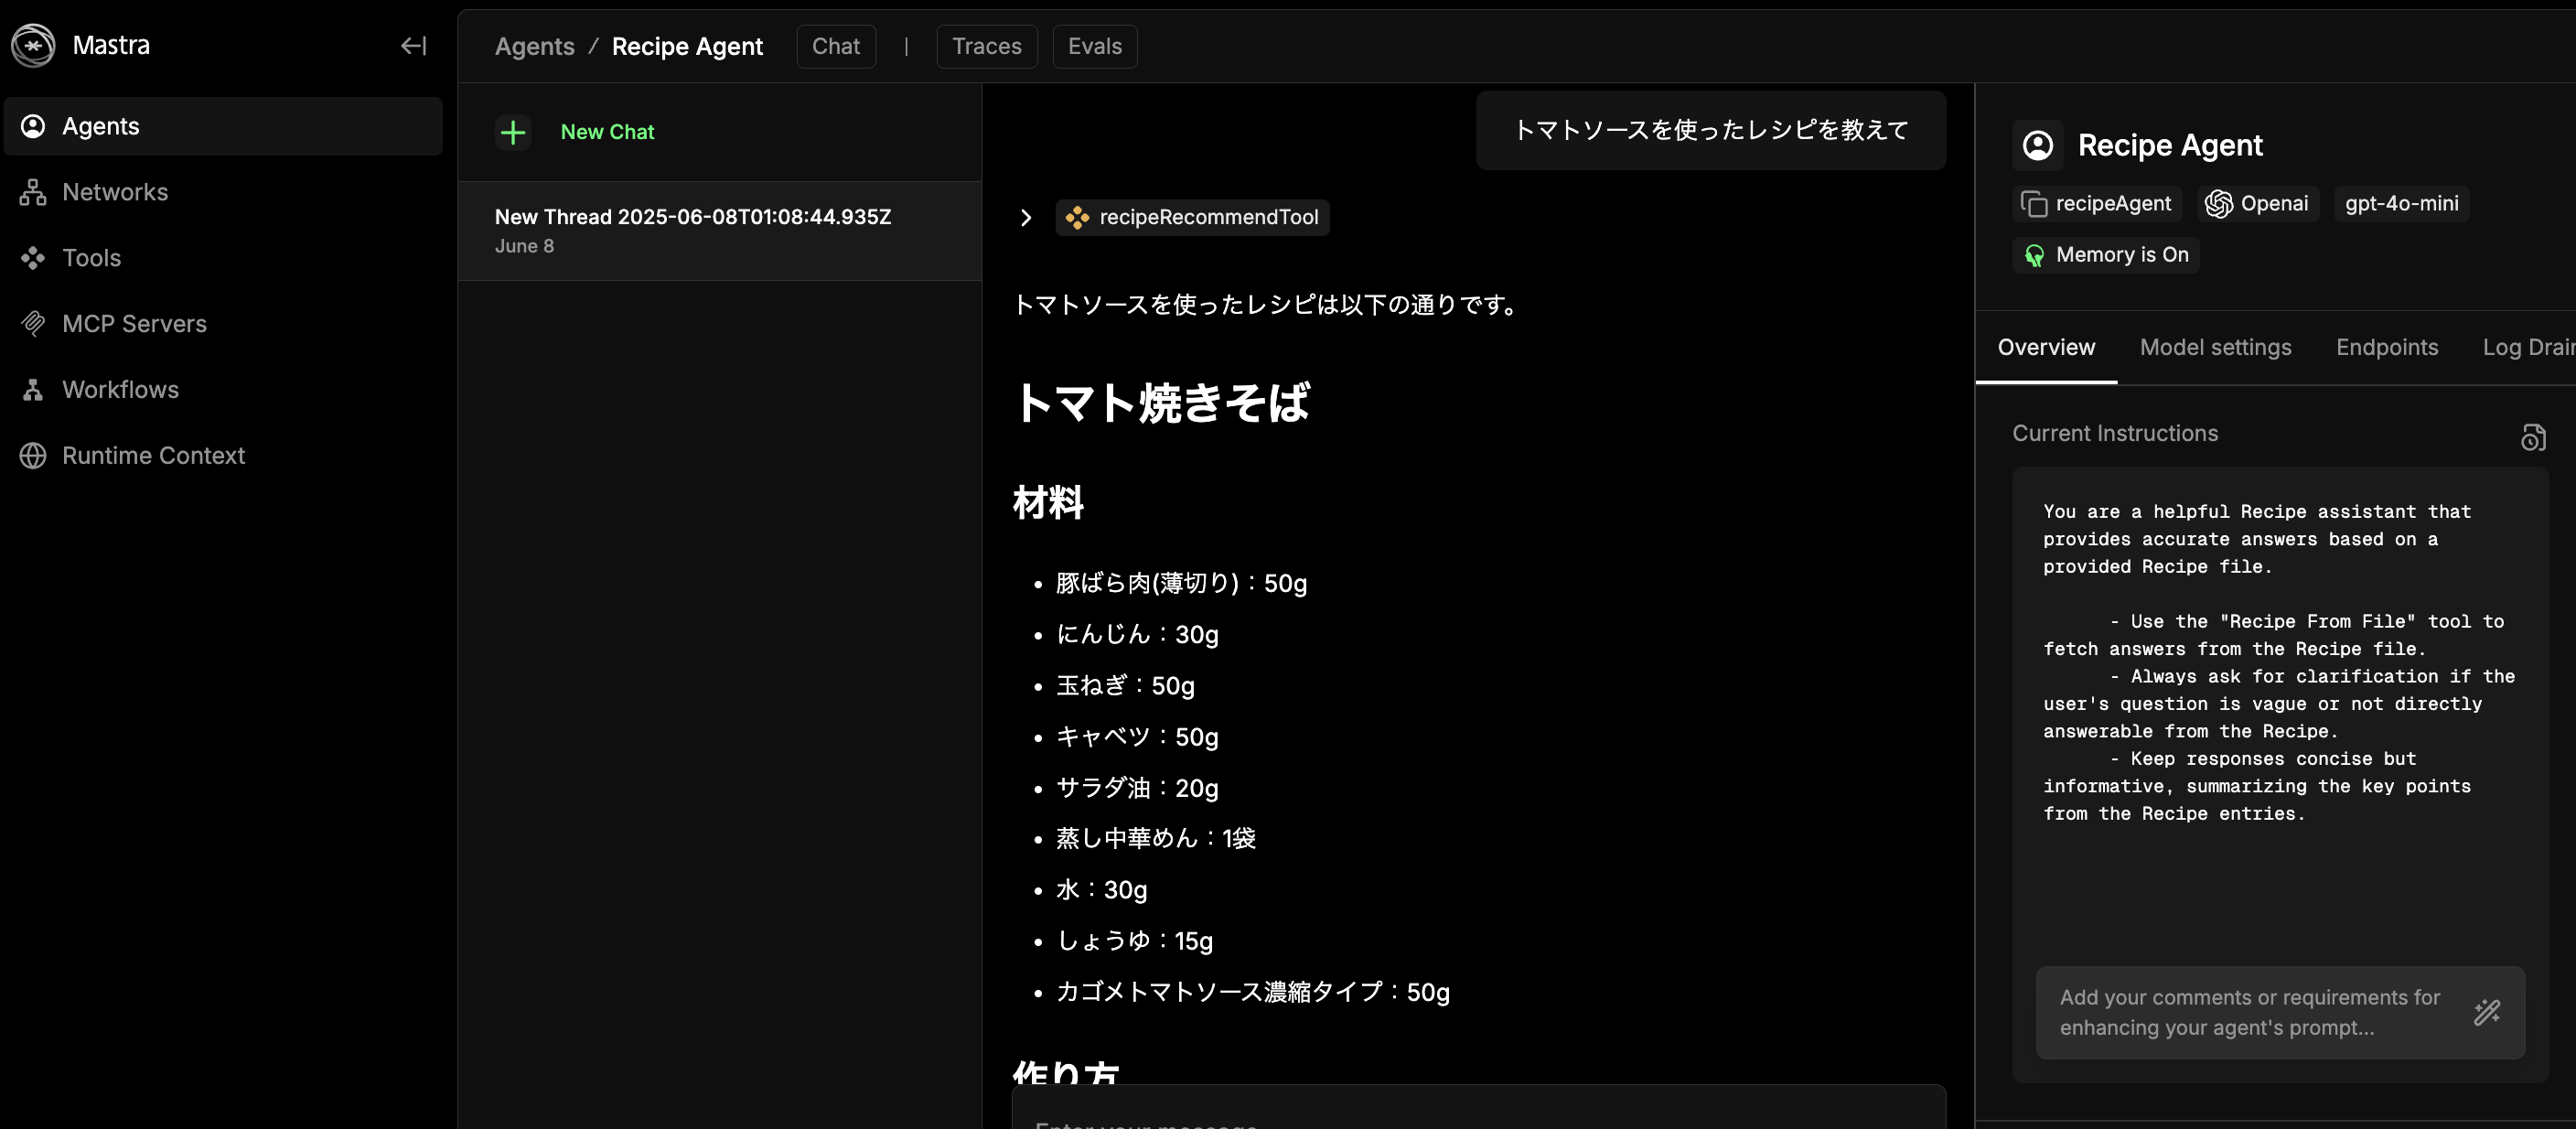Viewport: 2576px width, 1129px height.
Task: Expand the recipeRecommendTool call chevron
Action: tap(1025, 218)
